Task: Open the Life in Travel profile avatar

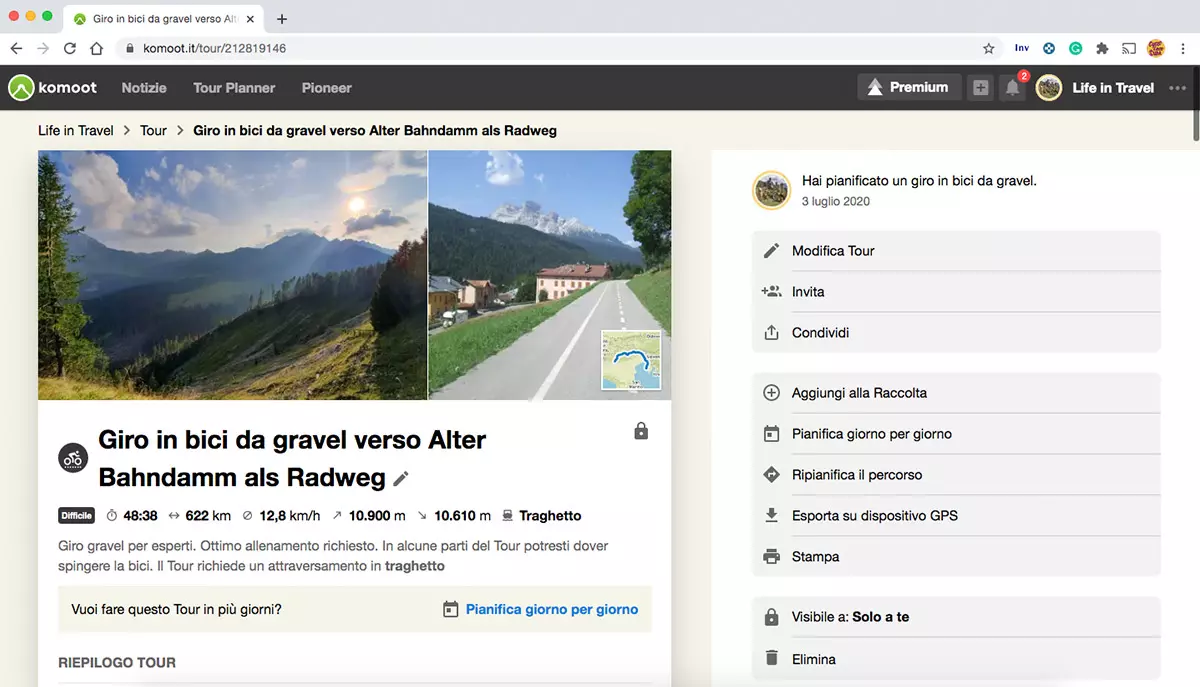Action: click(1048, 88)
